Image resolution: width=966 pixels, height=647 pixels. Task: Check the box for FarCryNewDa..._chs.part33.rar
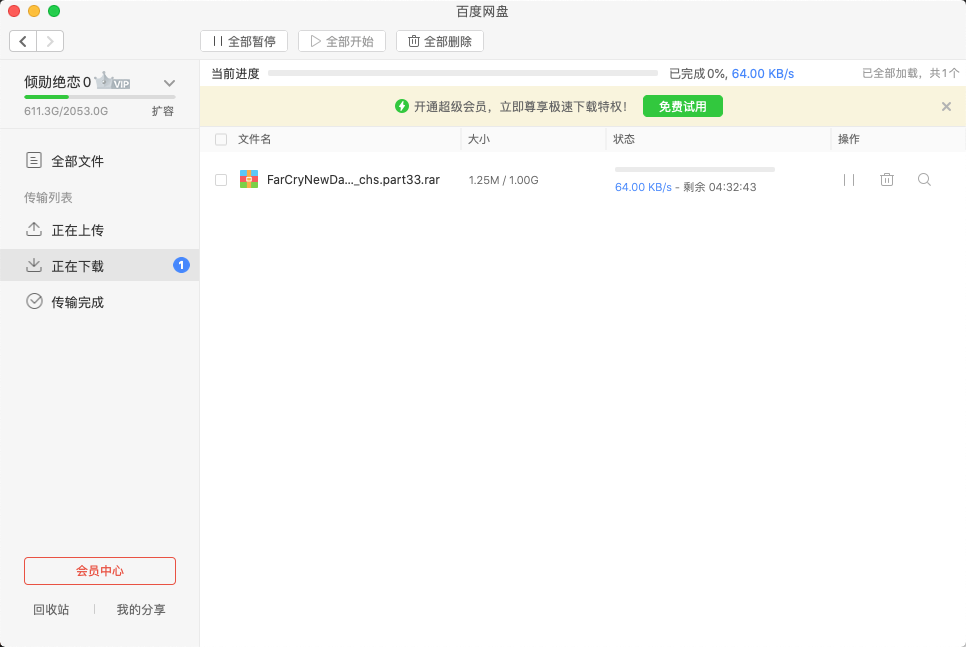point(221,180)
